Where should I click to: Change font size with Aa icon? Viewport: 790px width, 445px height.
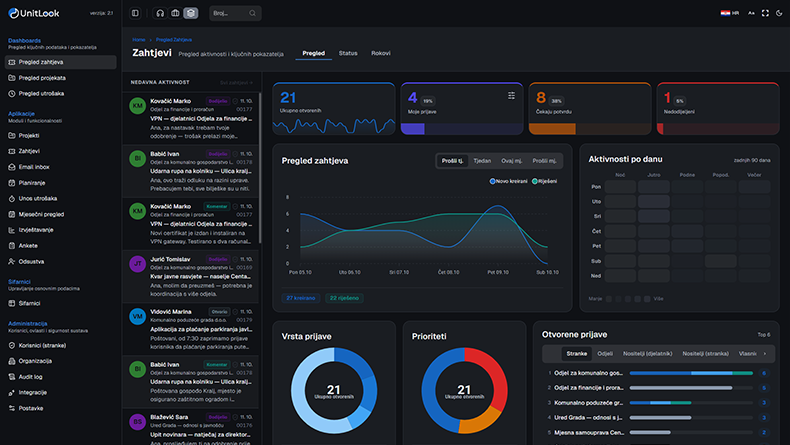[751, 13]
